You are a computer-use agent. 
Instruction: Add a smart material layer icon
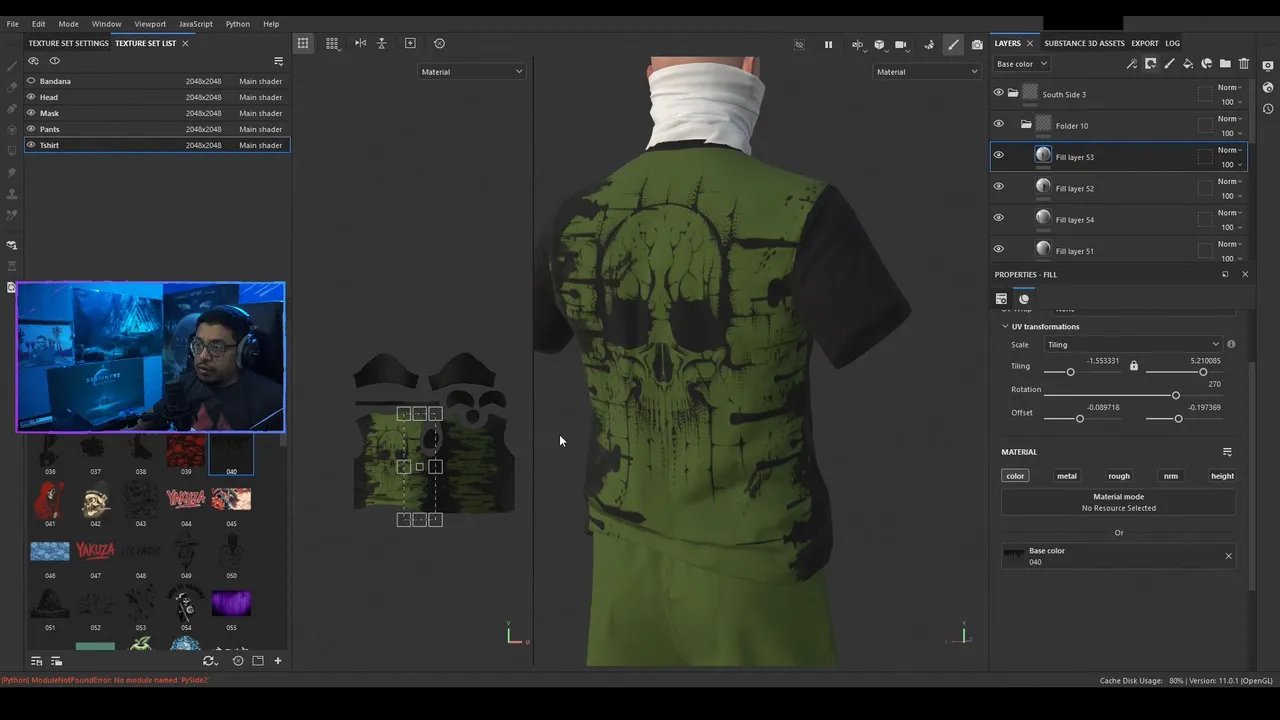[1207, 64]
